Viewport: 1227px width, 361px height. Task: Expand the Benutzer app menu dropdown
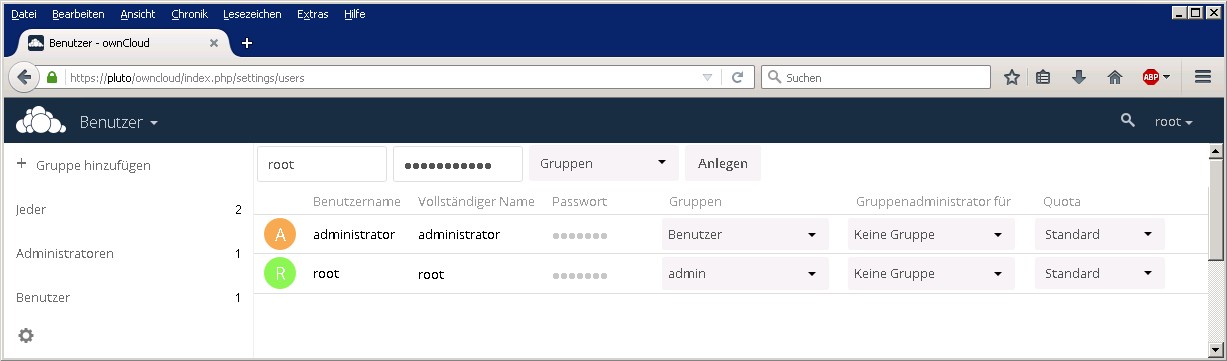119,122
